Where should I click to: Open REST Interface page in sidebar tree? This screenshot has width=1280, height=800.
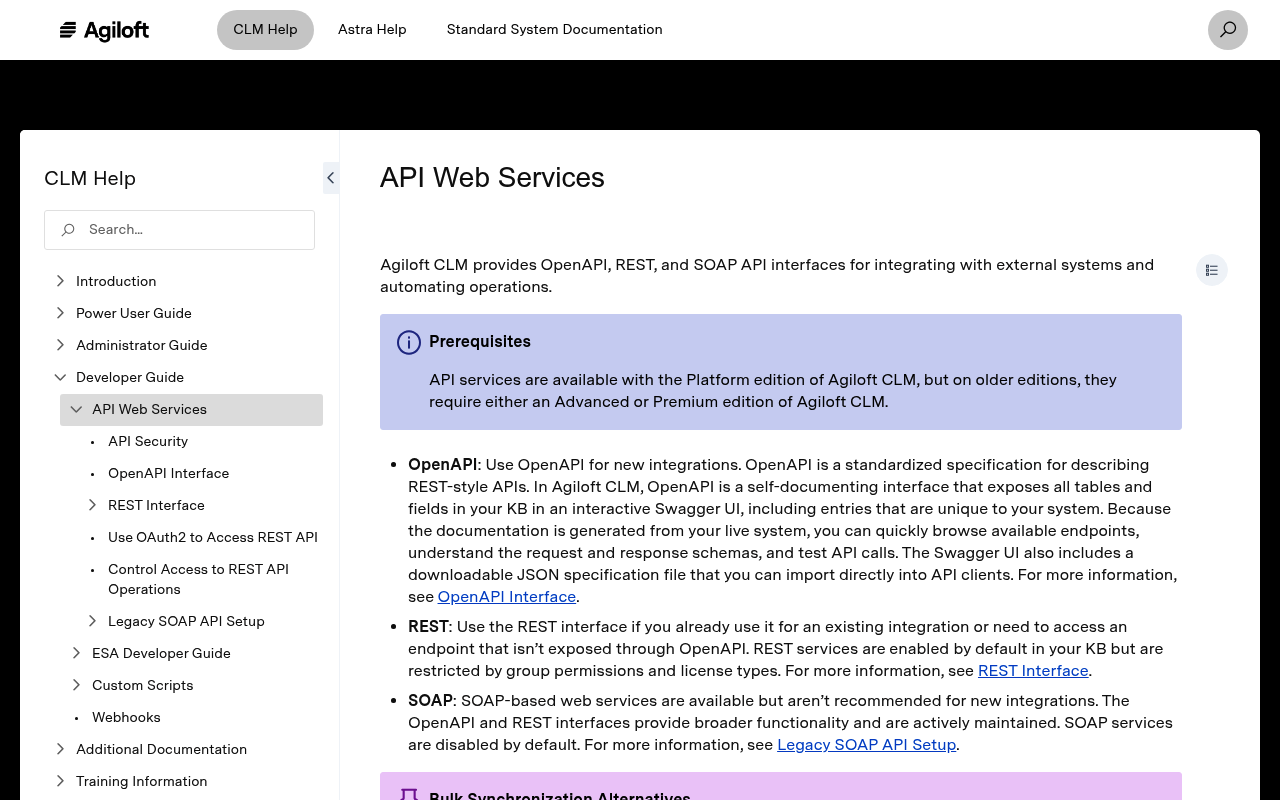point(156,505)
